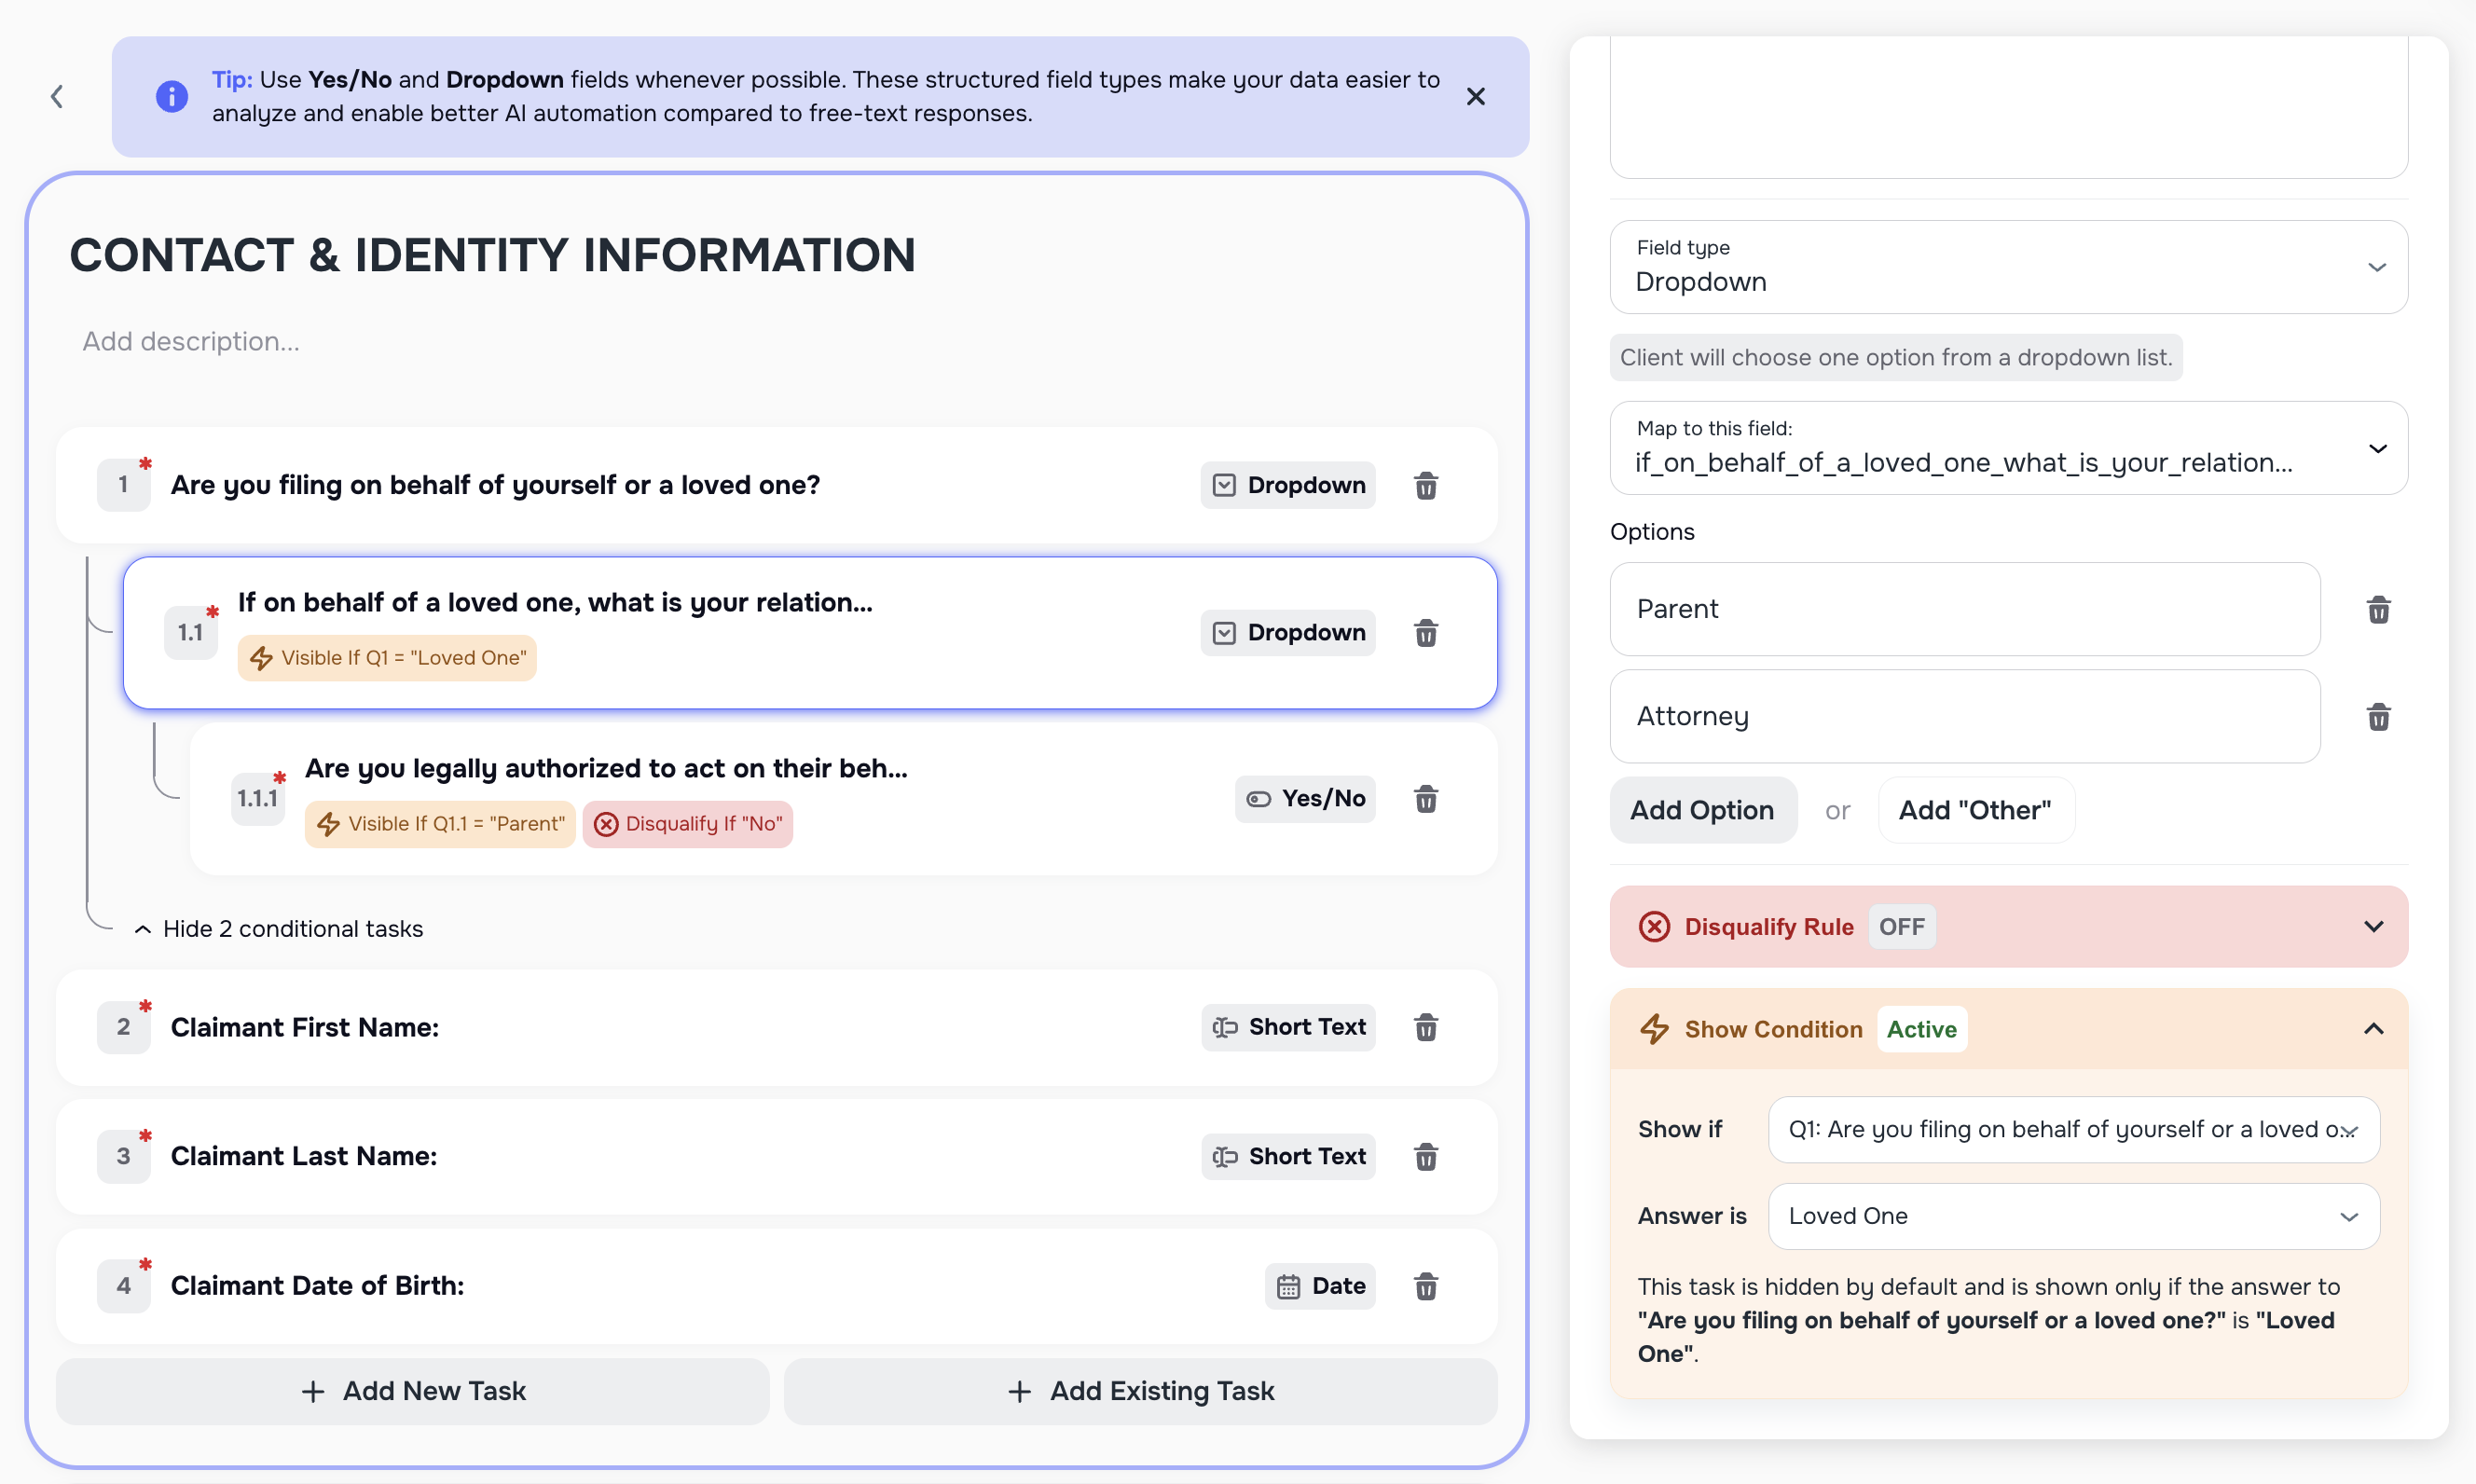This screenshot has width=2476, height=1484.
Task: Delete the Claimant First Name question
Action: click(1427, 1027)
